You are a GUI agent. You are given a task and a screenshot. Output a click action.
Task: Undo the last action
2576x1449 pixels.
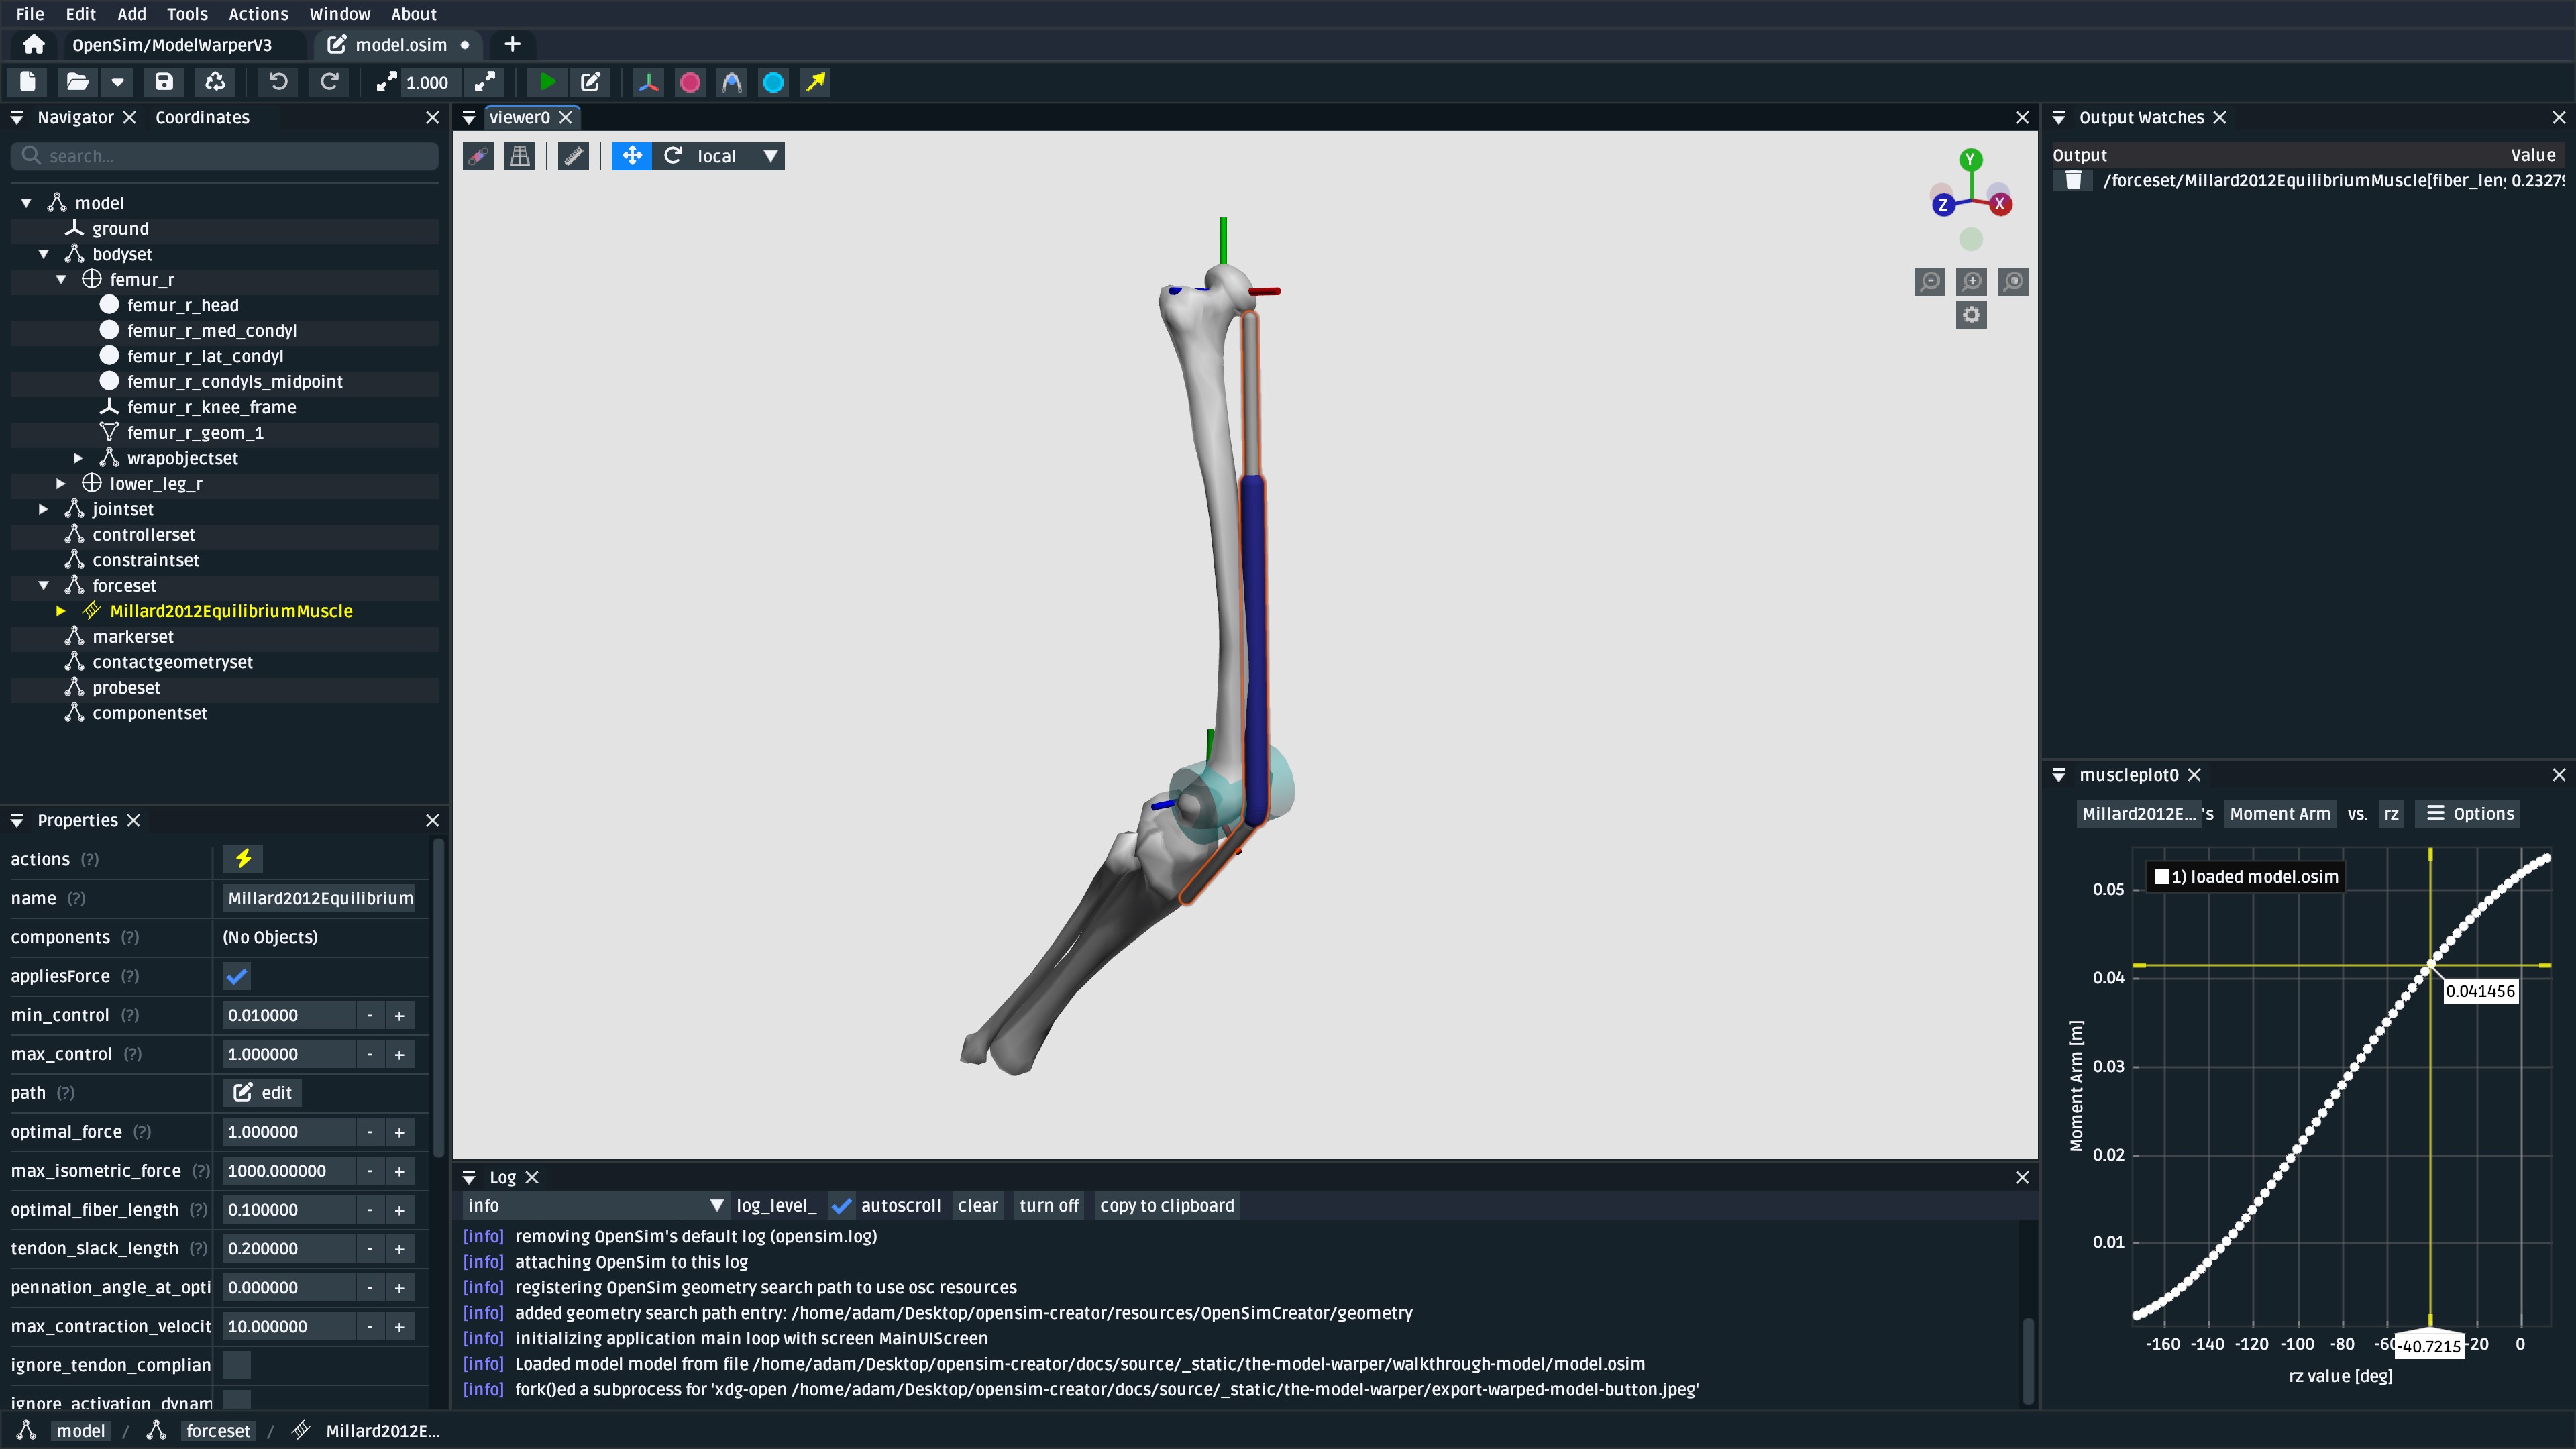(279, 82)
